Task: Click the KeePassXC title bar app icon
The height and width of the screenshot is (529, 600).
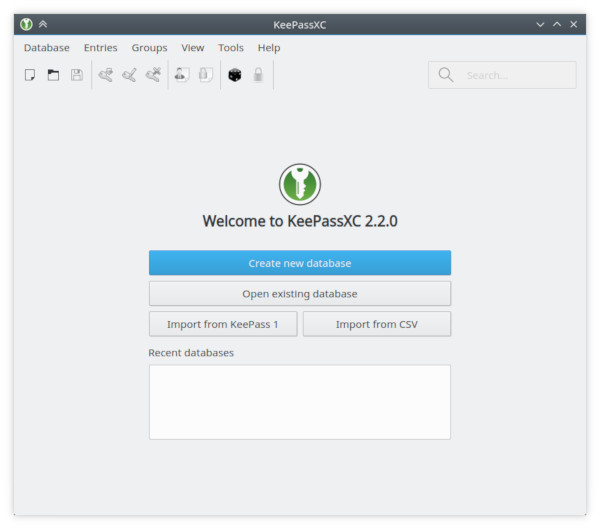Action: [x=26, y=24]
